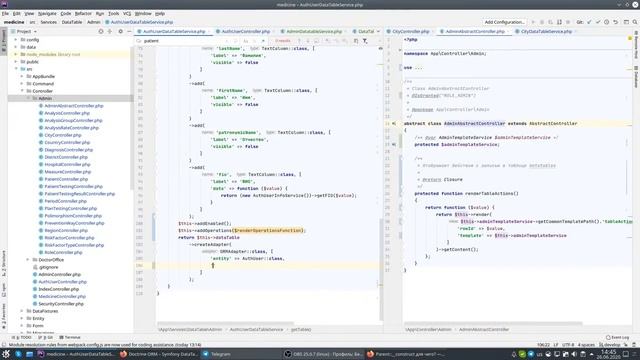The image size is (640, 360).
Task: Switch to CityController.php tab
Action: point(410,31)
